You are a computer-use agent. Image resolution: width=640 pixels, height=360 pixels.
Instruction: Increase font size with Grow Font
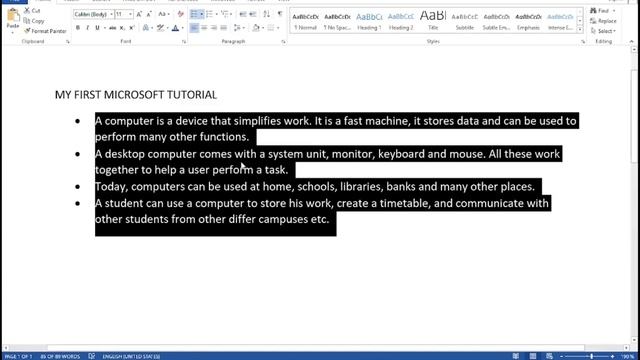[139, 14]
